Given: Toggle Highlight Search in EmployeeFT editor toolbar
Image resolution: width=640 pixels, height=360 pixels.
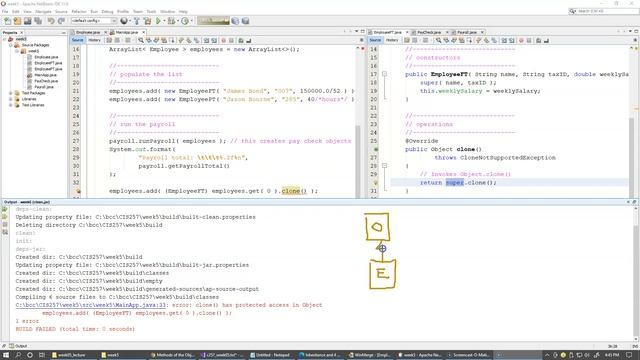Looking at the screenshot, I should (x=462, y=40).
